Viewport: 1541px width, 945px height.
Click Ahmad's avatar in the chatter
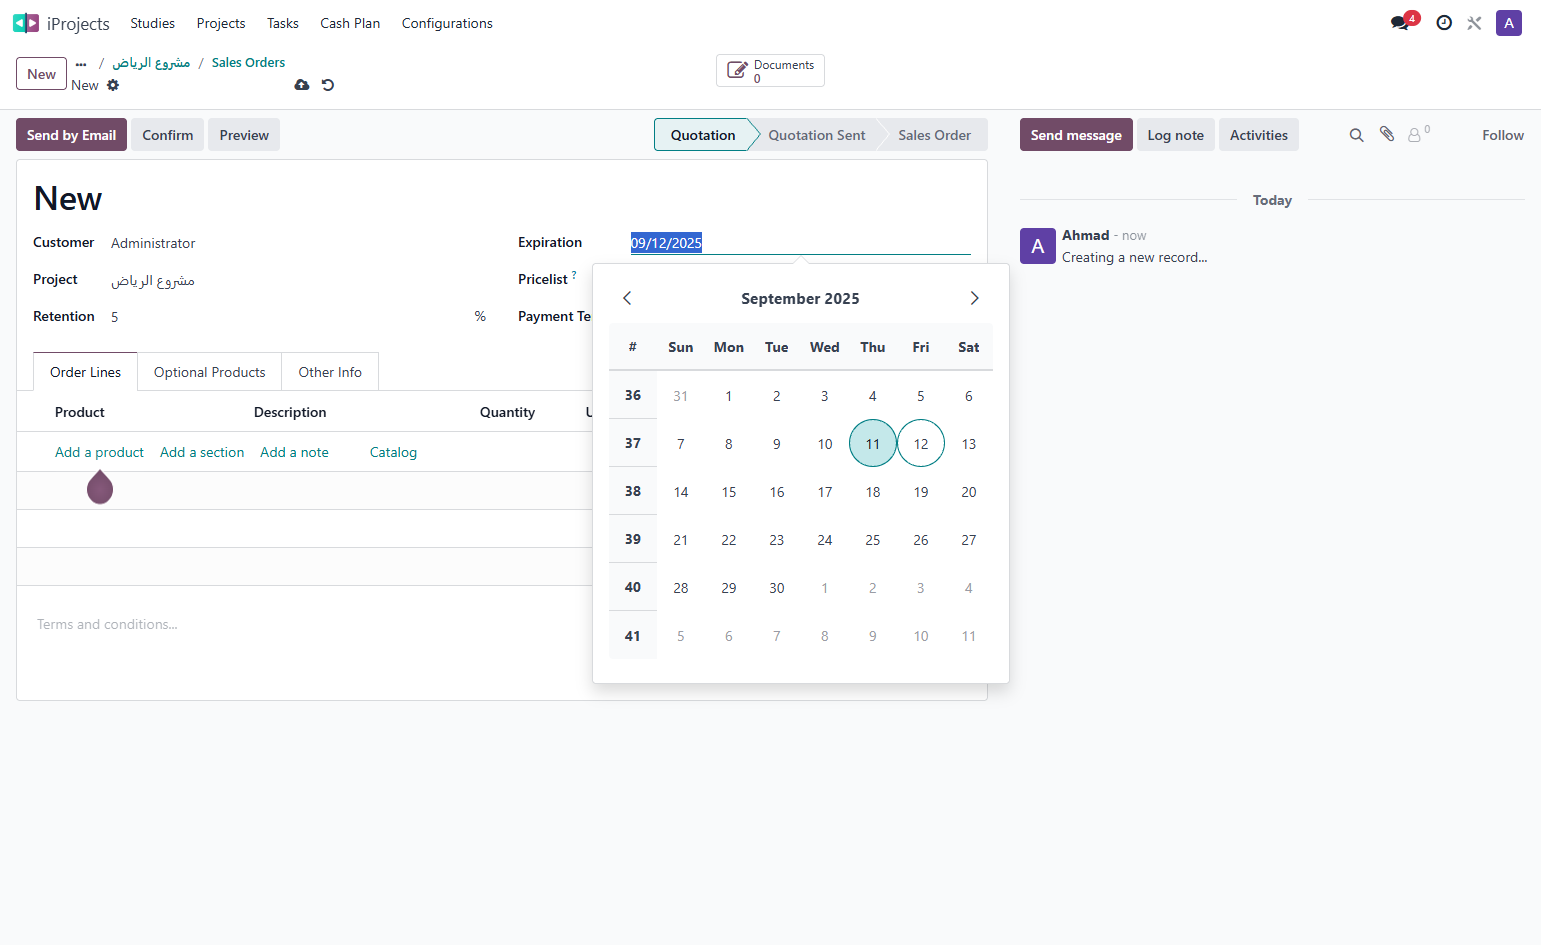[1038, 246]
